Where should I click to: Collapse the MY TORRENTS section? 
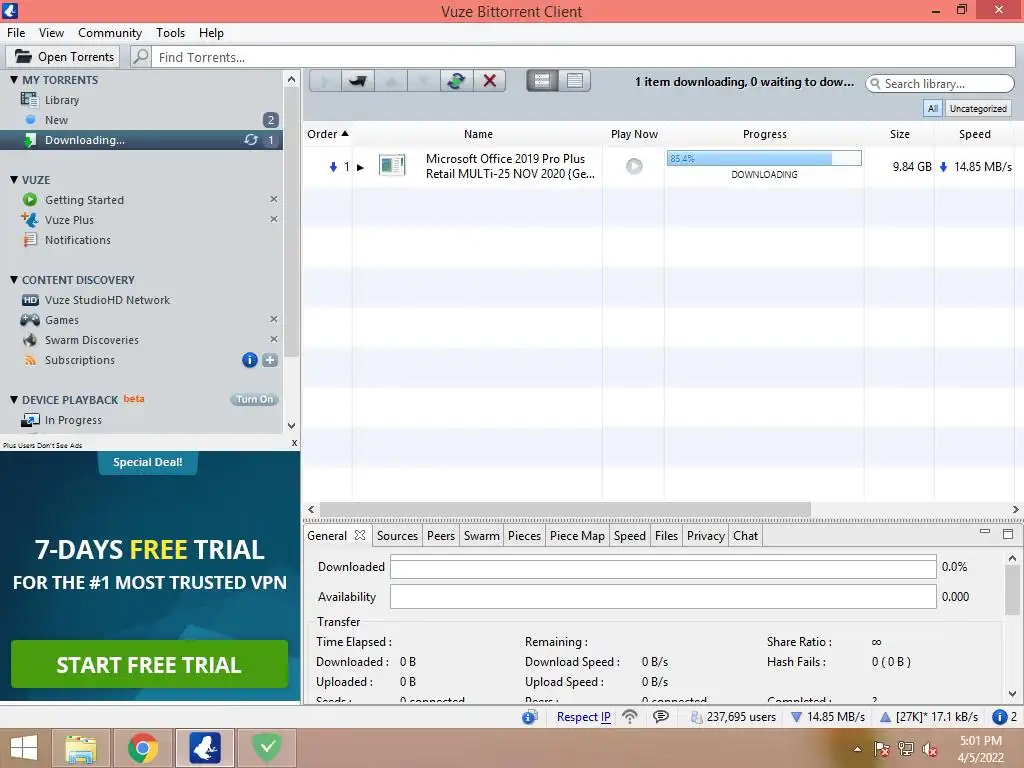click(x=14, y=80)
